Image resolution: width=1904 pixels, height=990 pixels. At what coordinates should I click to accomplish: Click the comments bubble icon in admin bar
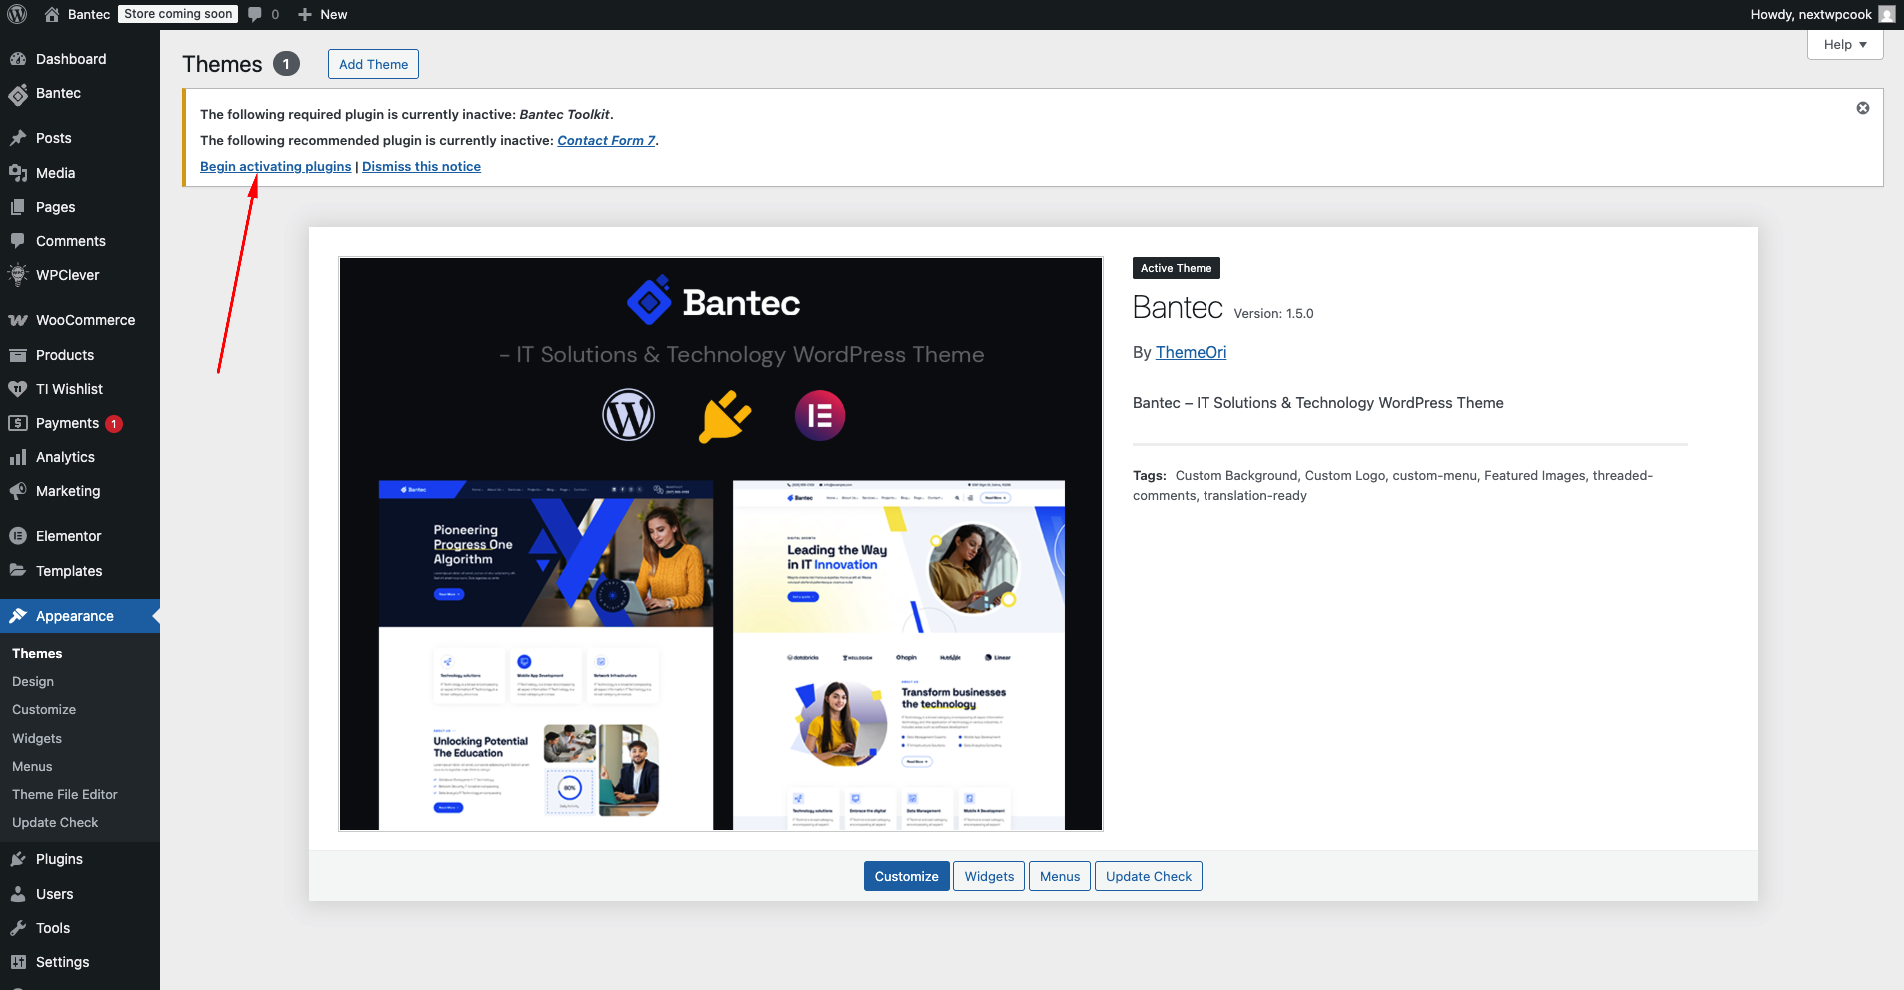click(x=256, y=14)
